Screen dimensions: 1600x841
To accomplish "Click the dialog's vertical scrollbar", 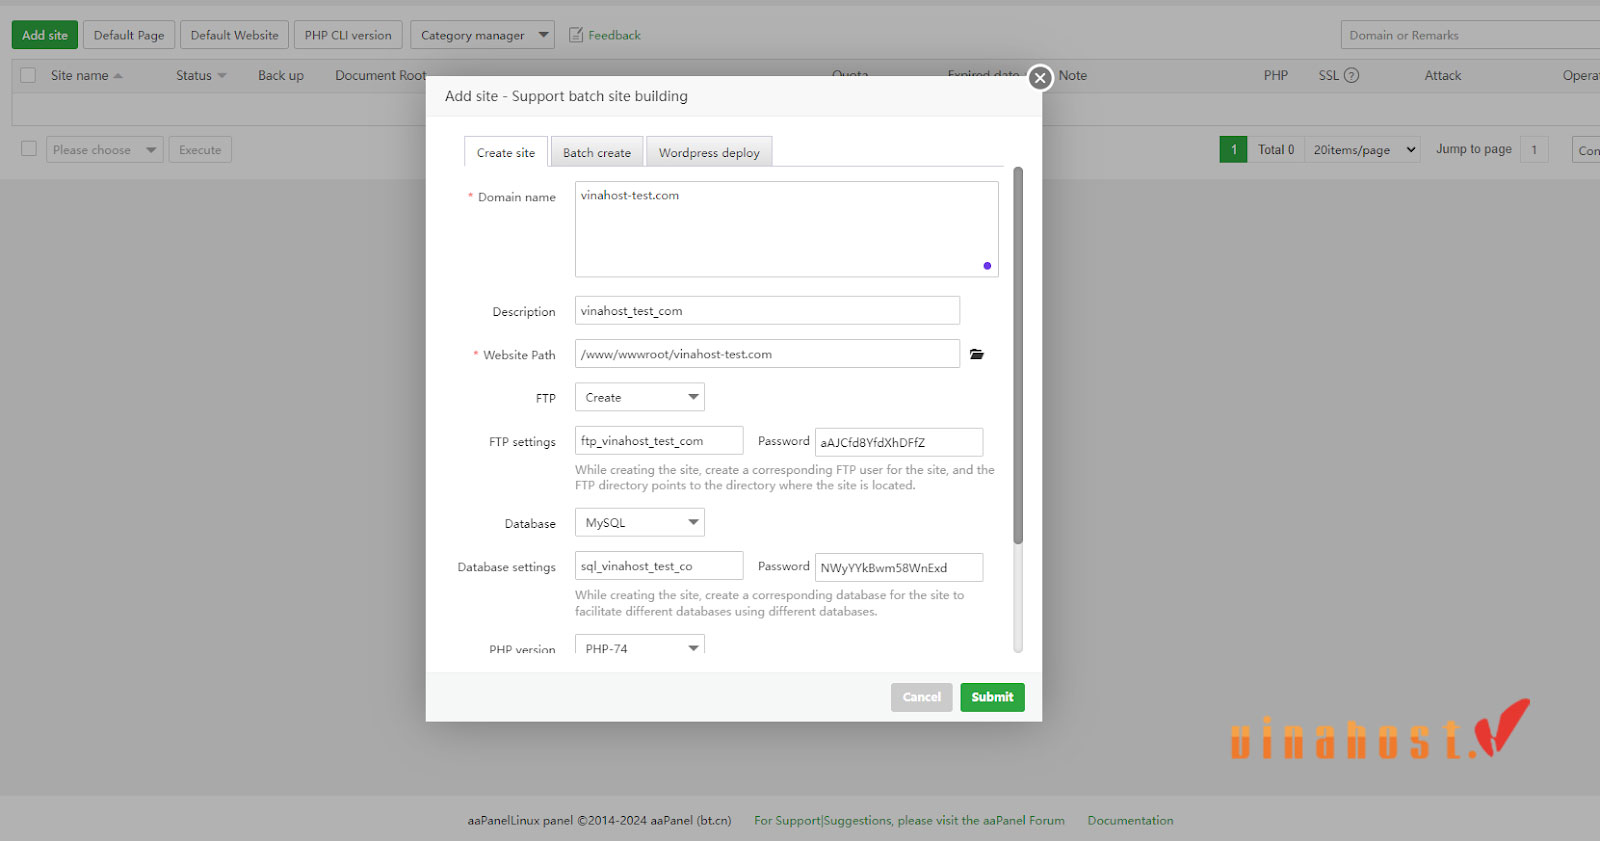I will click(1018, 355).
